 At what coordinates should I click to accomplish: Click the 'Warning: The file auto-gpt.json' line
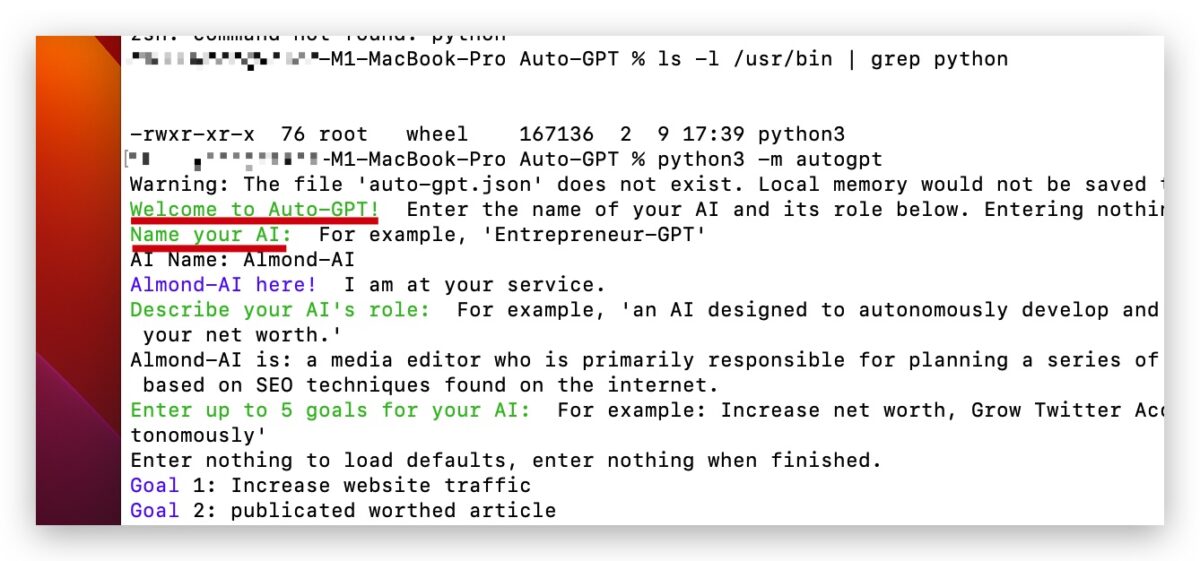click(x=646, y=184)
